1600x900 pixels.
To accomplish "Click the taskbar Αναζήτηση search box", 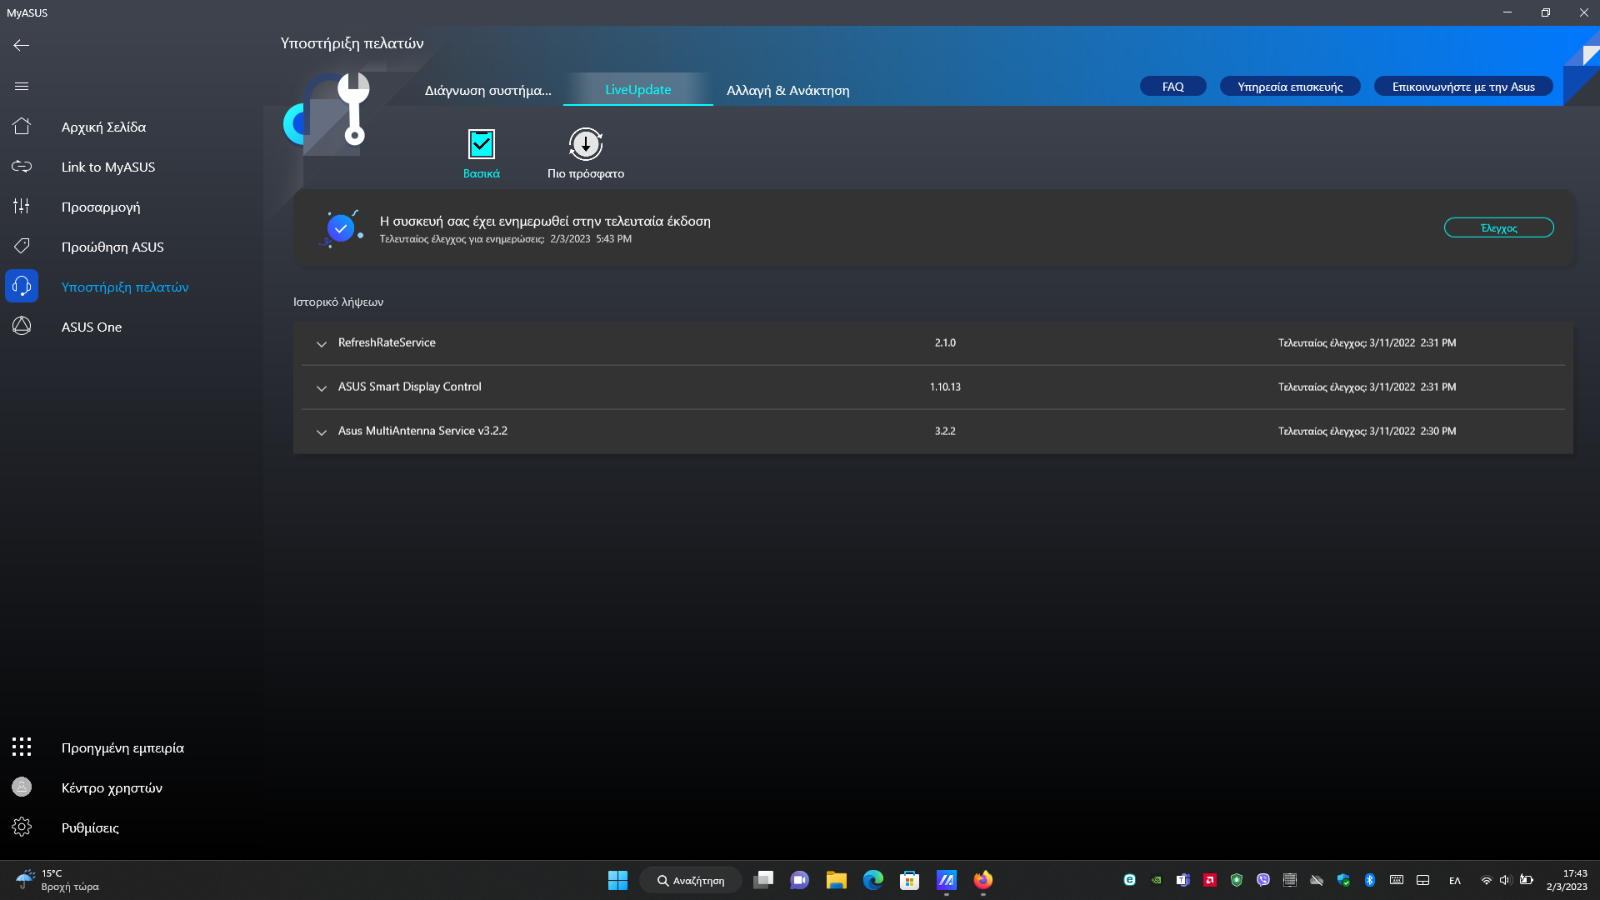I will pos(690,880).
